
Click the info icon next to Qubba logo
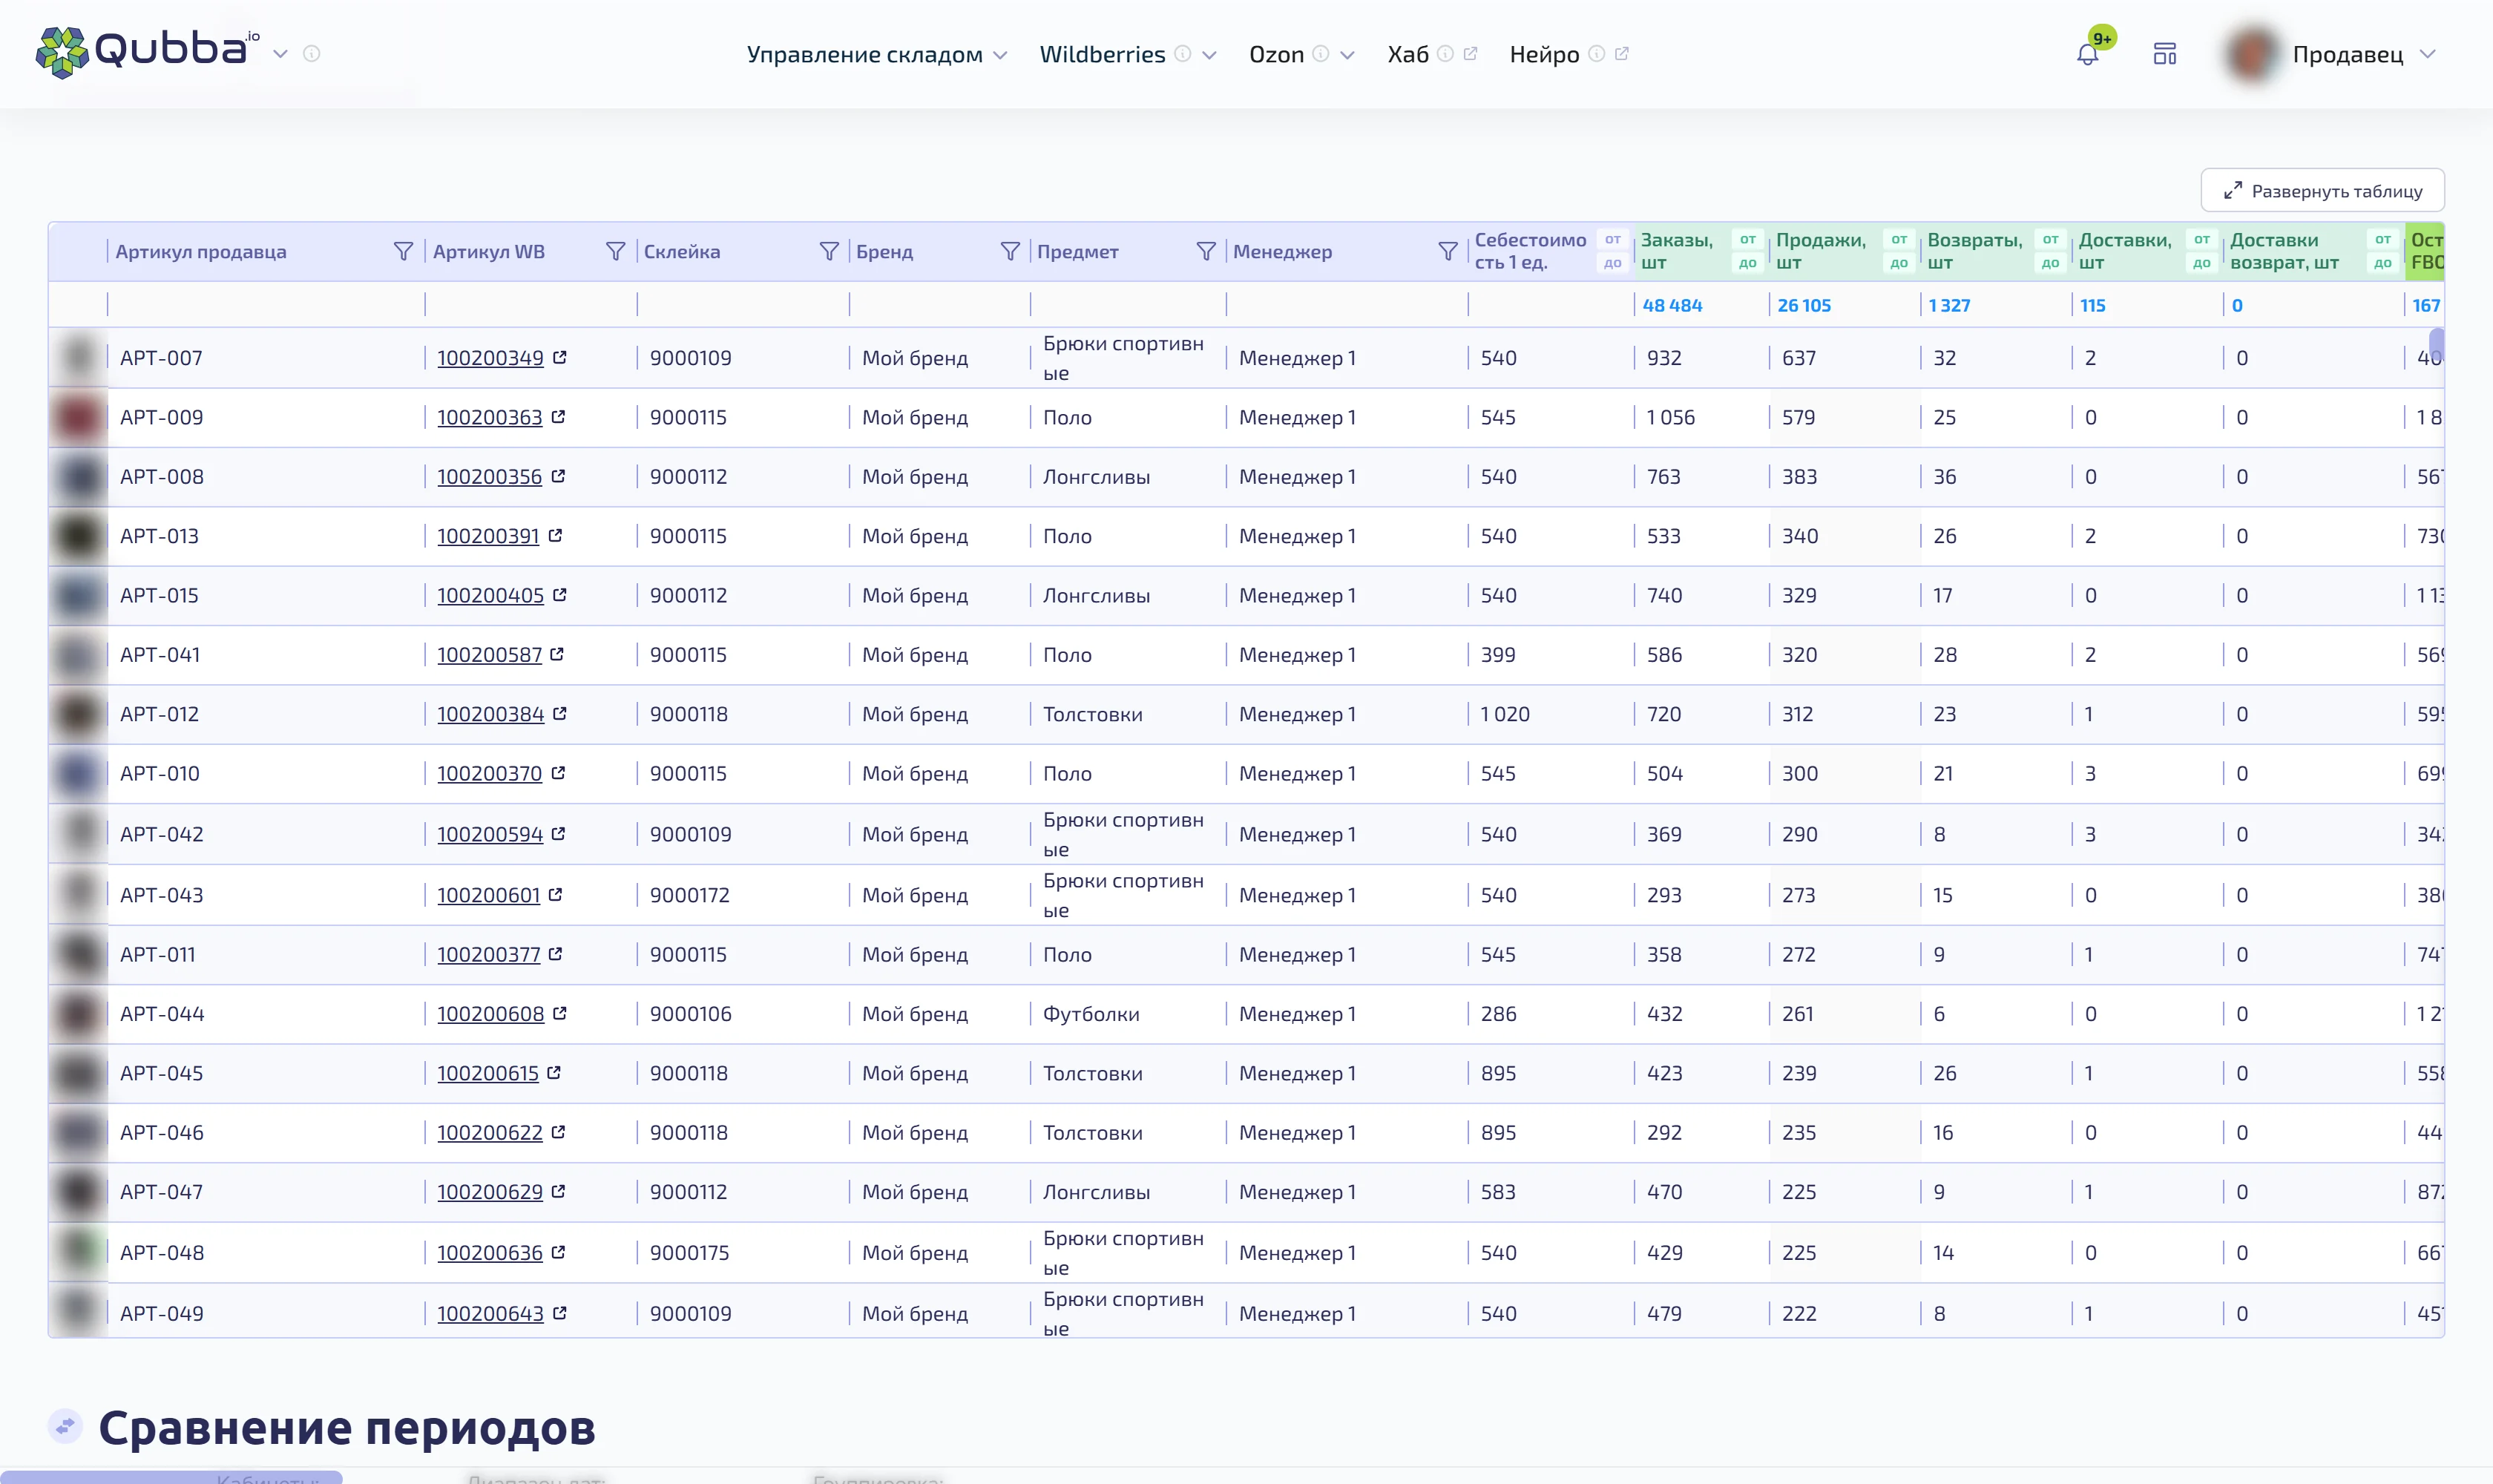coord(312,54)
